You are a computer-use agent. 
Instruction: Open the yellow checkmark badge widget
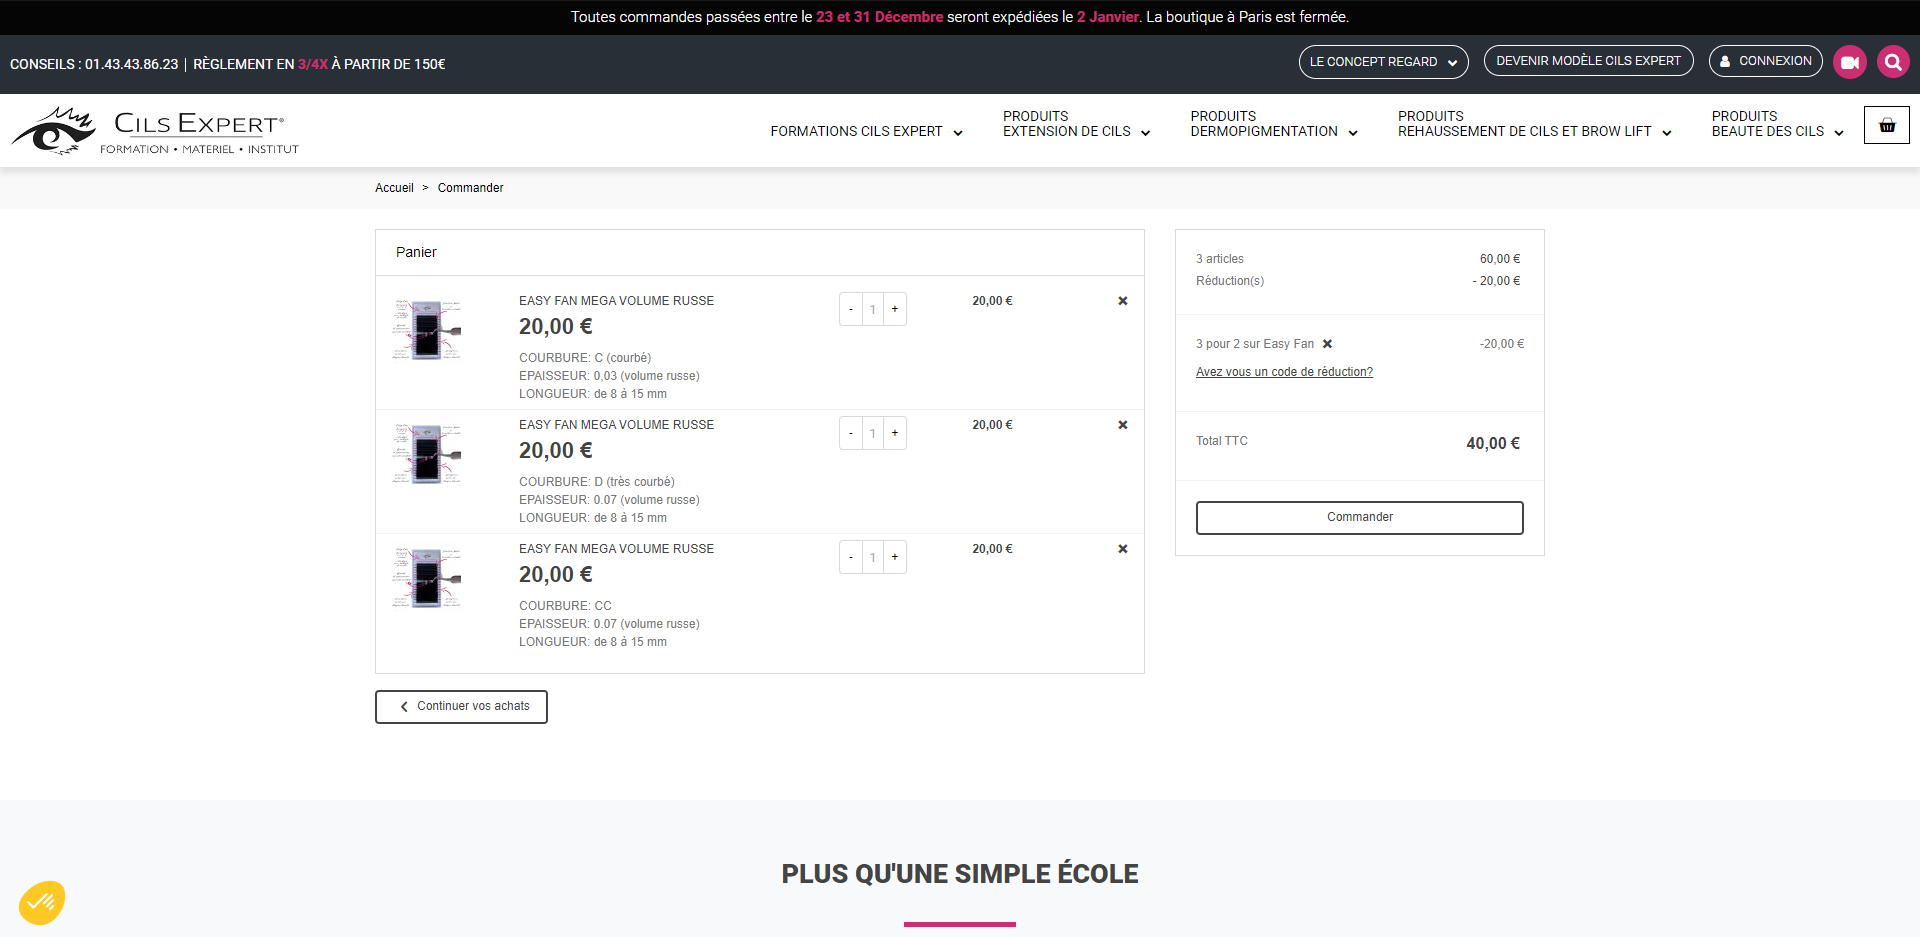coord(42,902)
